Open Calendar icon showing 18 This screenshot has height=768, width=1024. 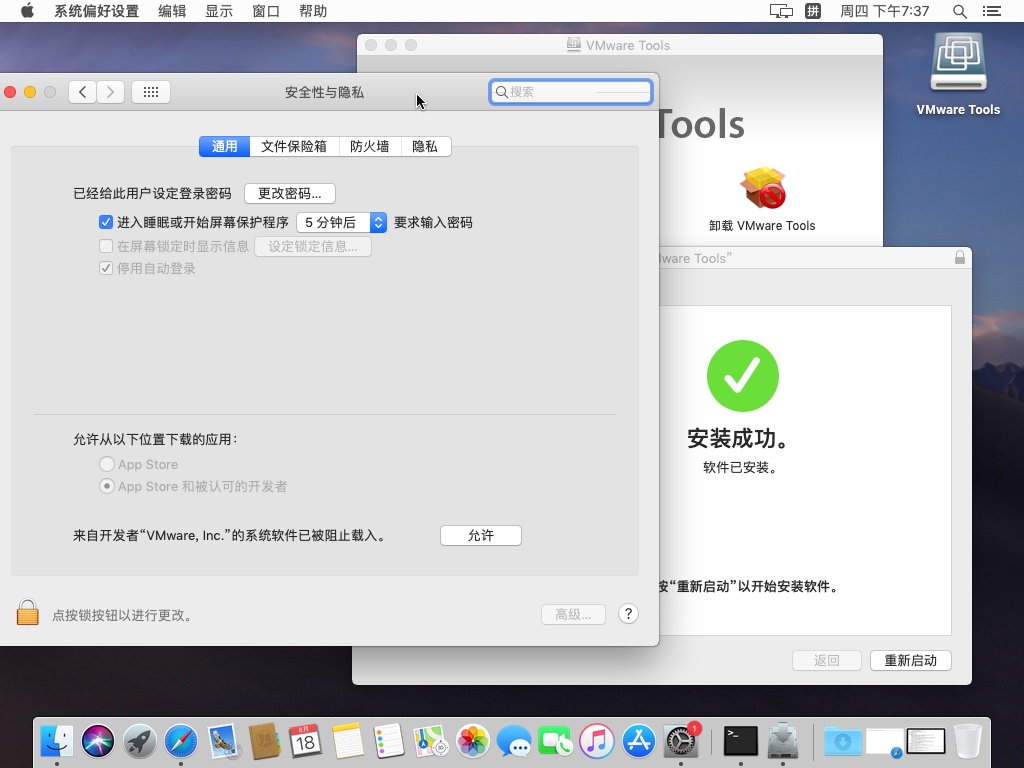(306, 741)
